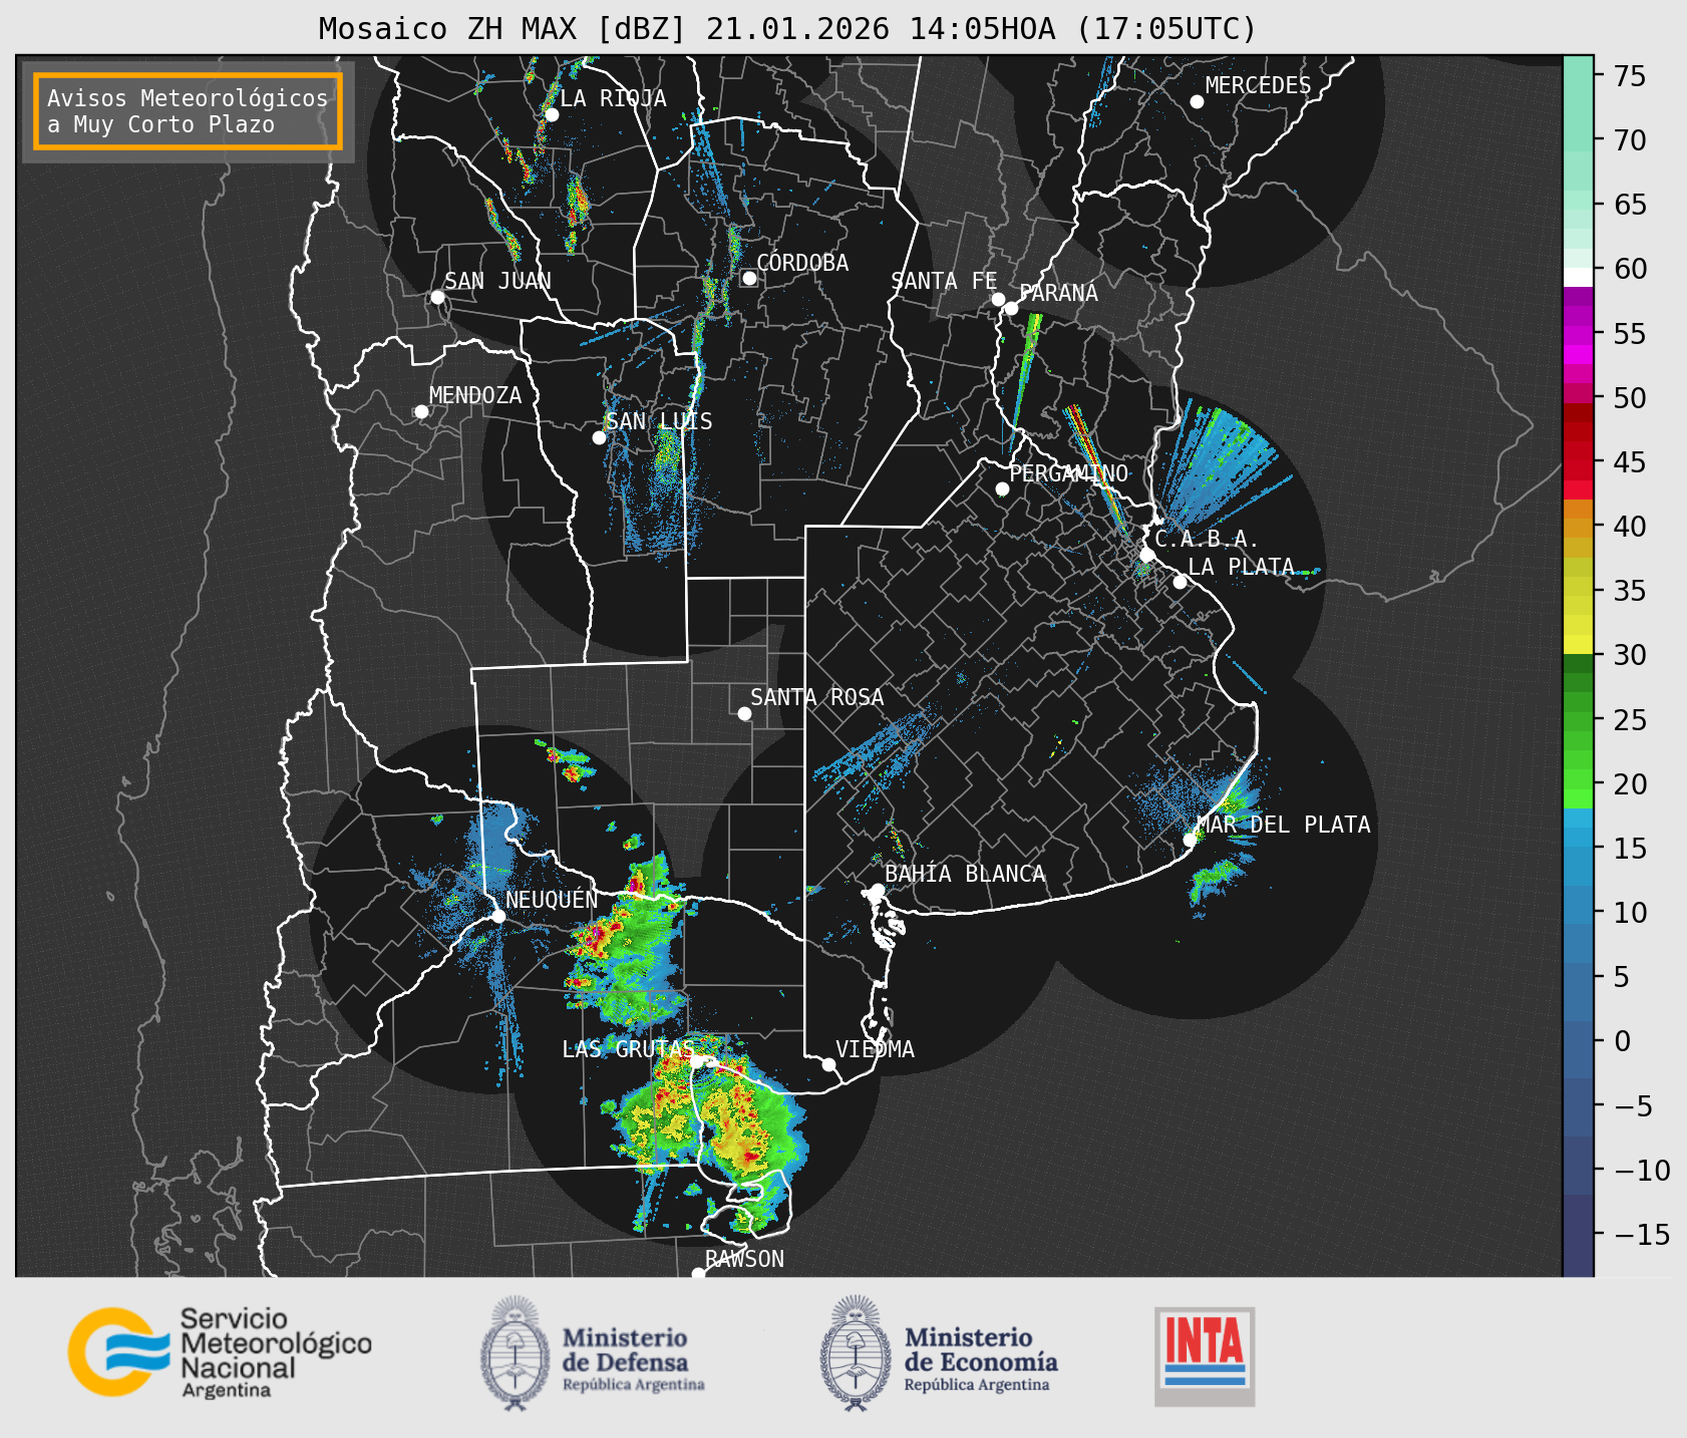This screenshot has height=1438, width=1687.
Task: Click the BAHÍA BLANCA map label
Action: [965, 874]
